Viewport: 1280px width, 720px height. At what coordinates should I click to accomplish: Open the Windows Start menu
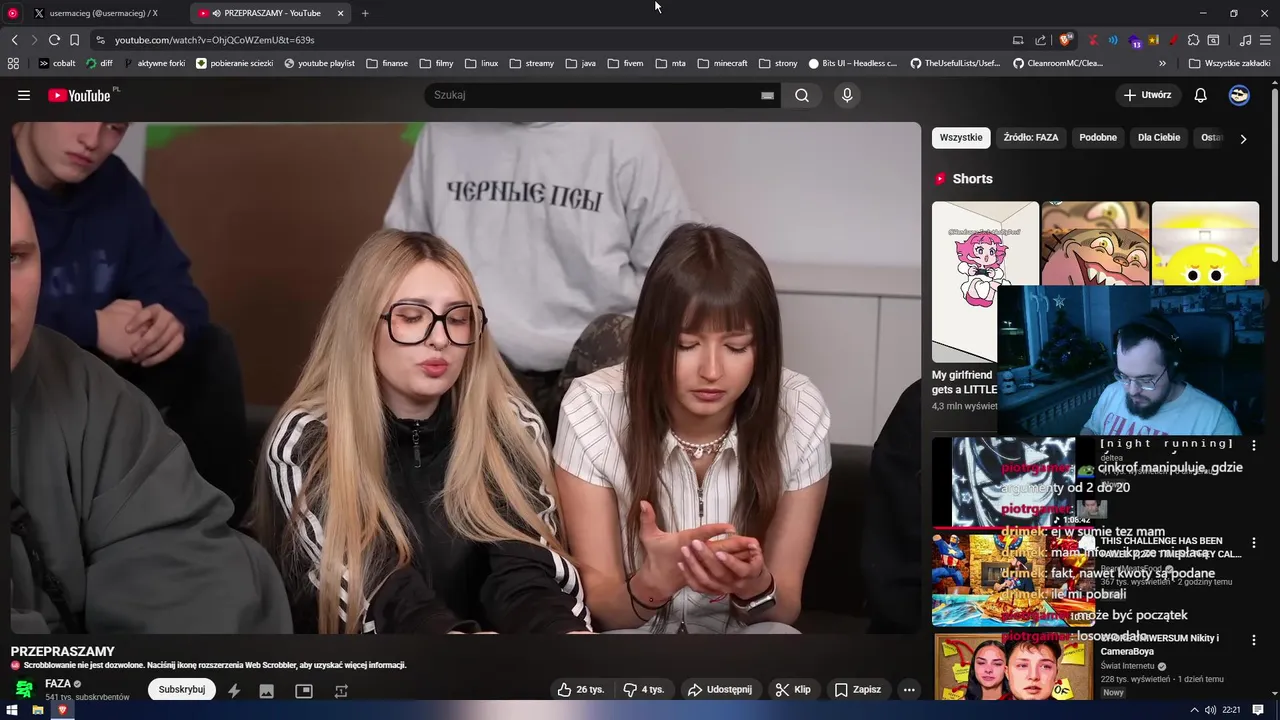(13, 710)
